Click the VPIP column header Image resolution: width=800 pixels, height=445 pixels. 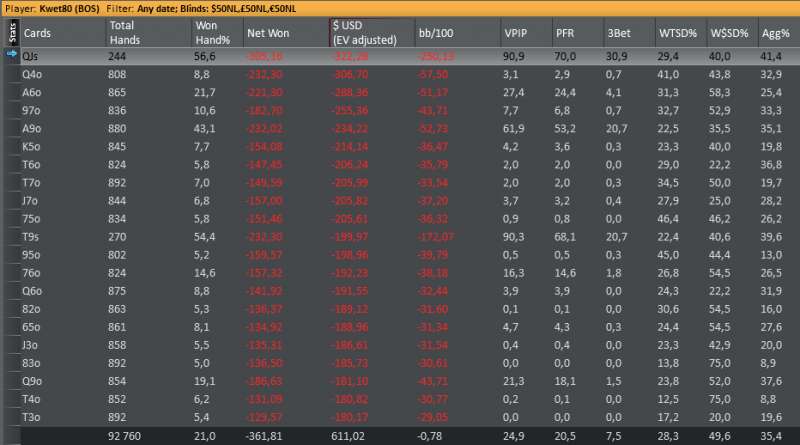(x=527, y=33)
